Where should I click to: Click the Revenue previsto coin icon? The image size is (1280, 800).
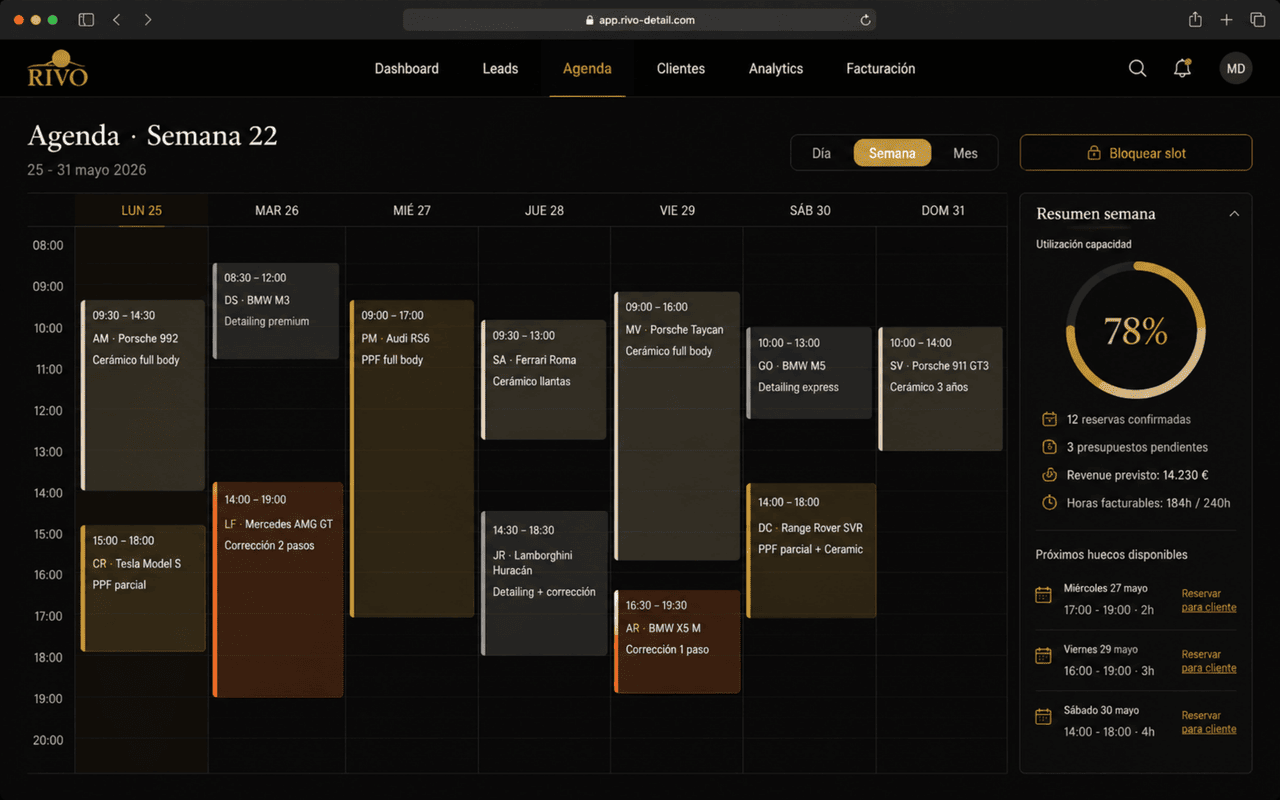pyautogui.click(x=1049, y=475)
